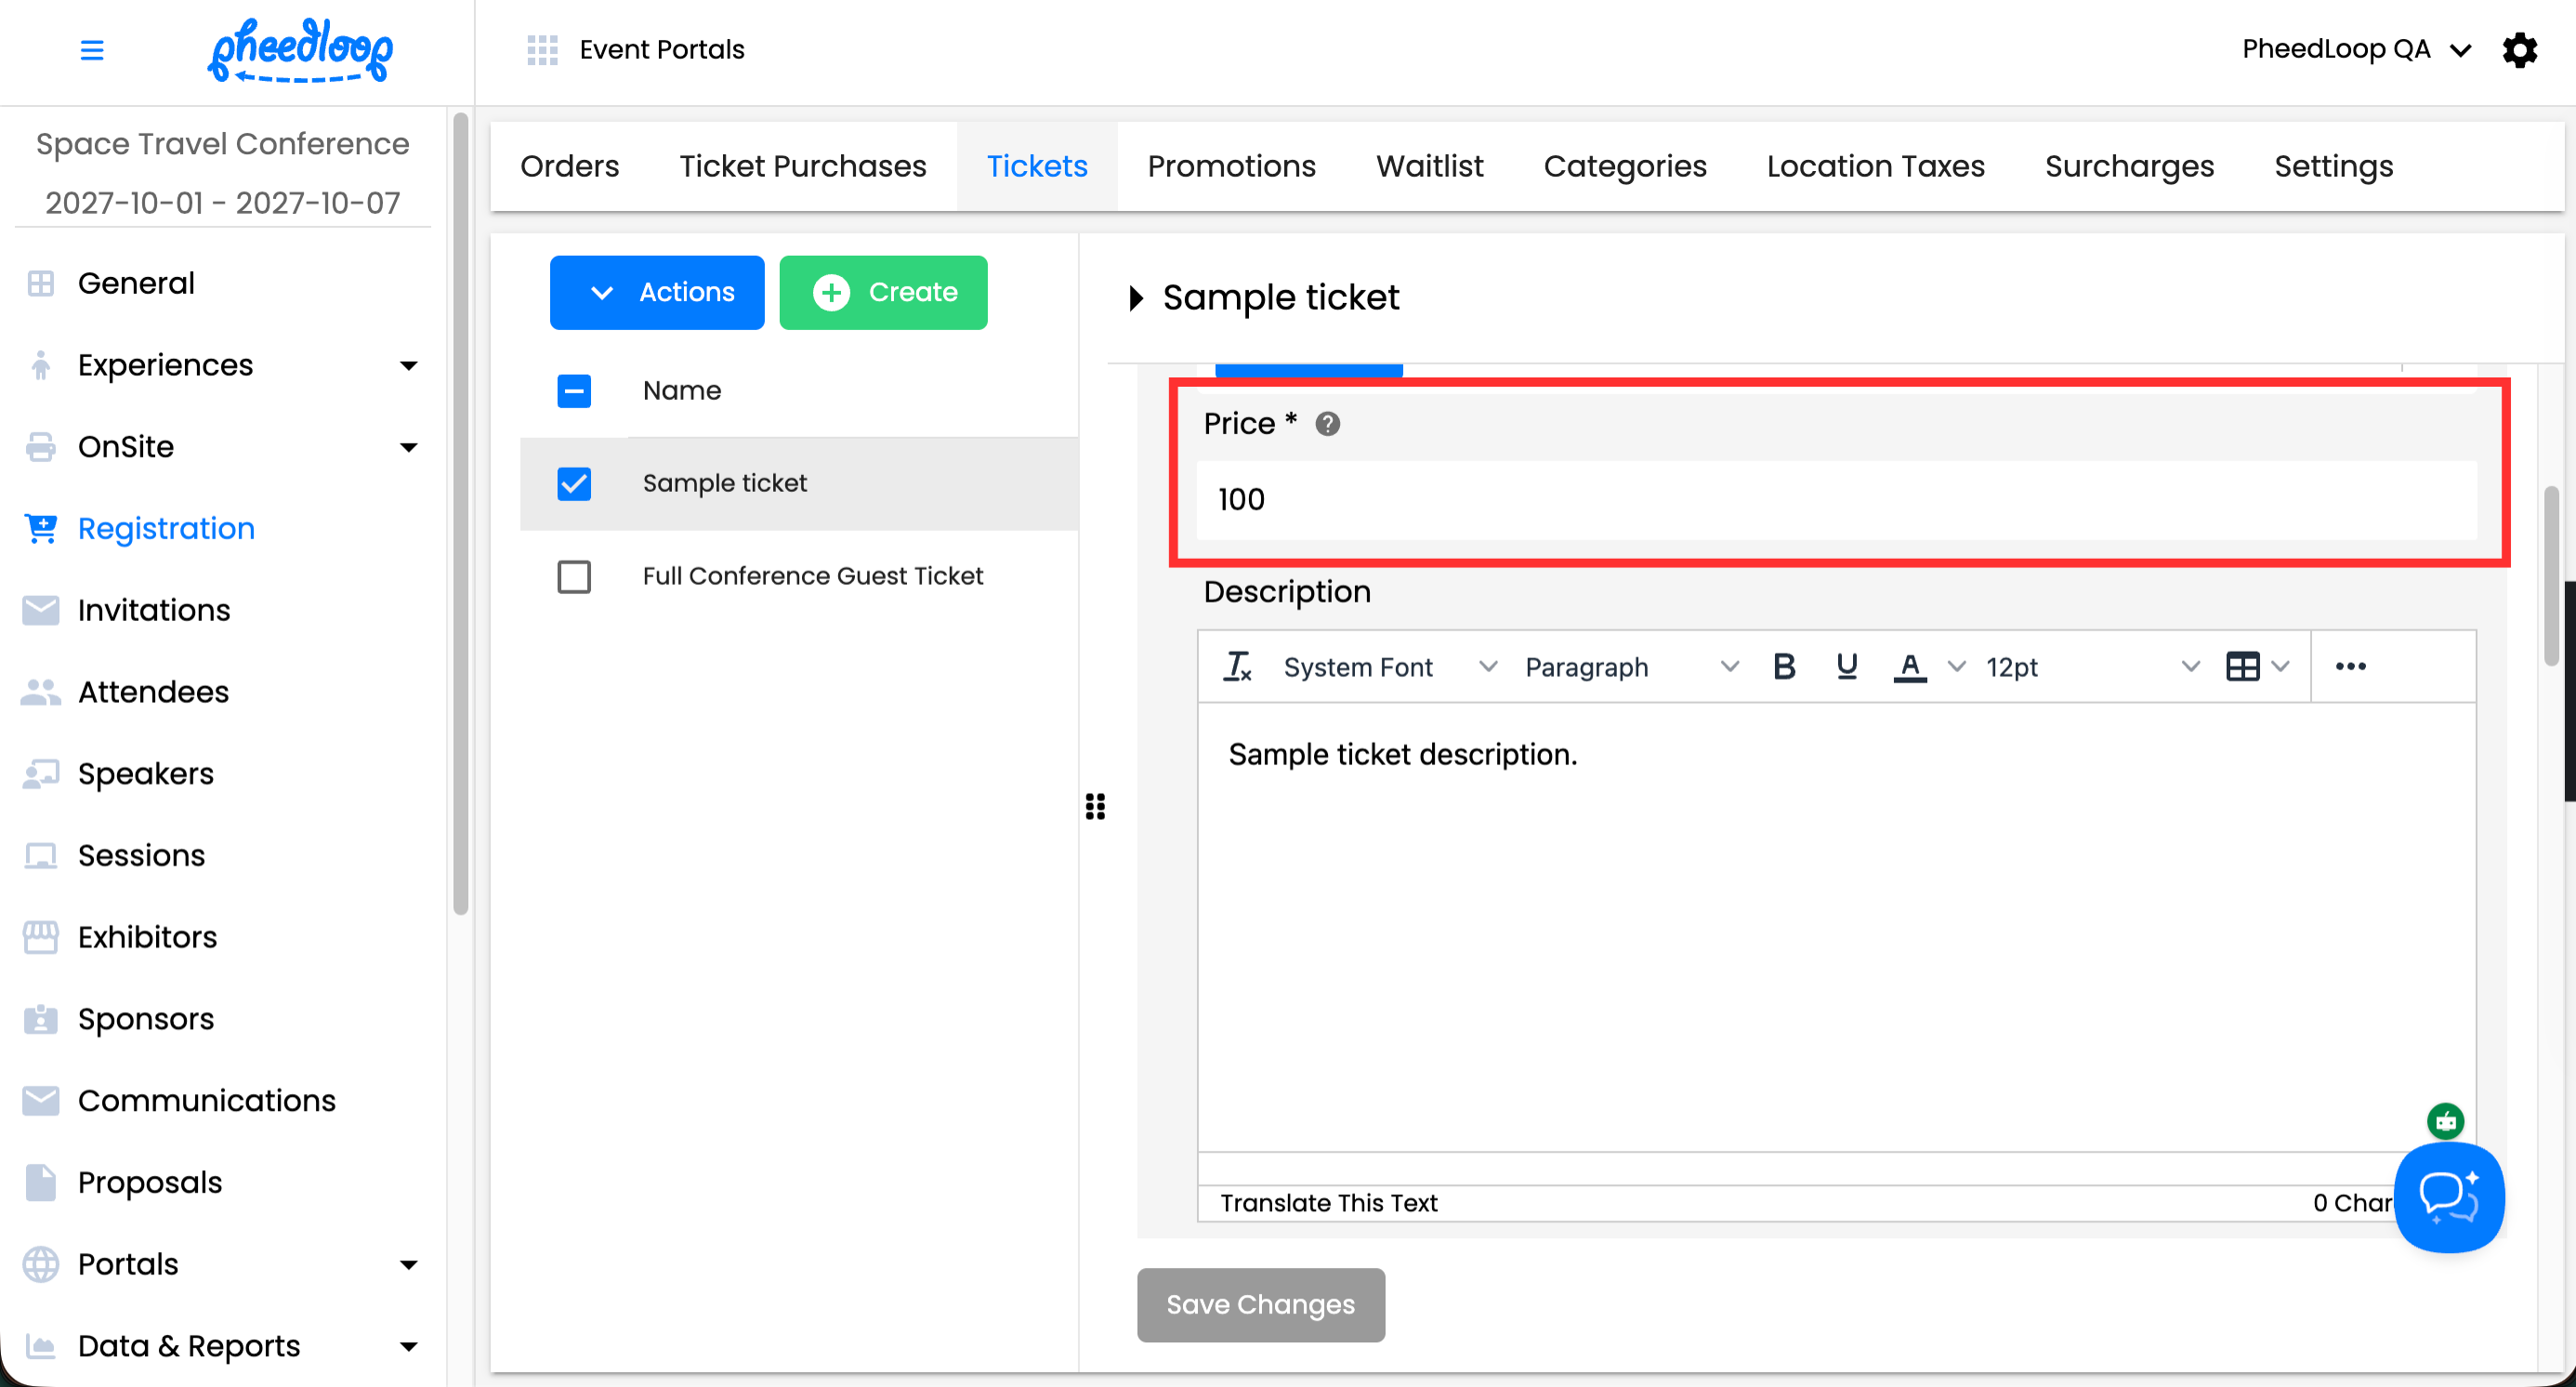Click the Price help question mark
2576x1387 pixels.
1327,424
